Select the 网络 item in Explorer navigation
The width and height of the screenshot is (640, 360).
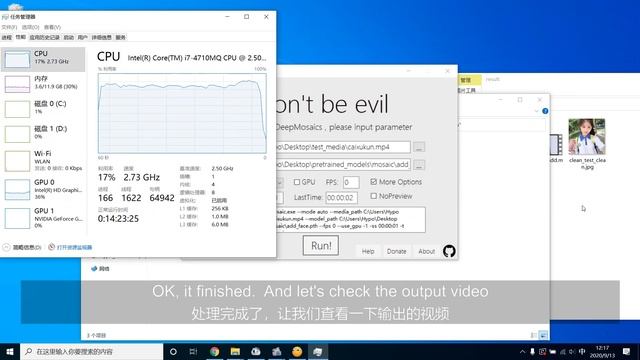coord(100,269)
